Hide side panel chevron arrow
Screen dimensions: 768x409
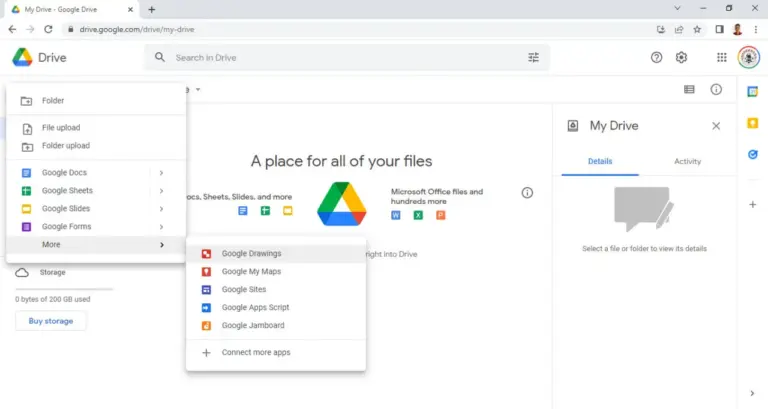tap(752, 393)
